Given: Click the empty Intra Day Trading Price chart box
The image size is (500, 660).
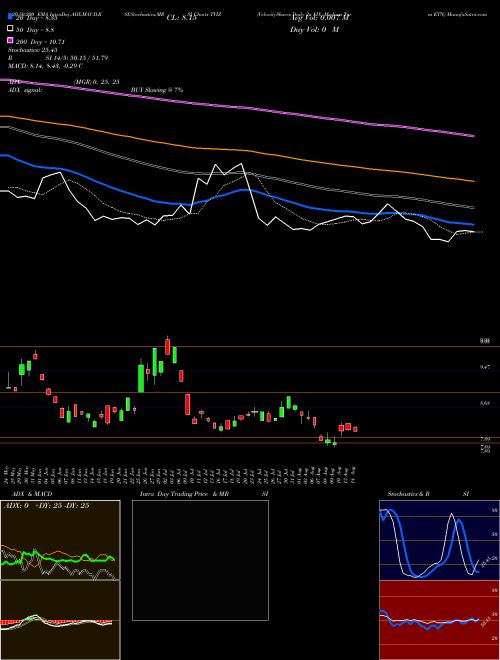Looking at the screenshot, I should pos(200,560).
